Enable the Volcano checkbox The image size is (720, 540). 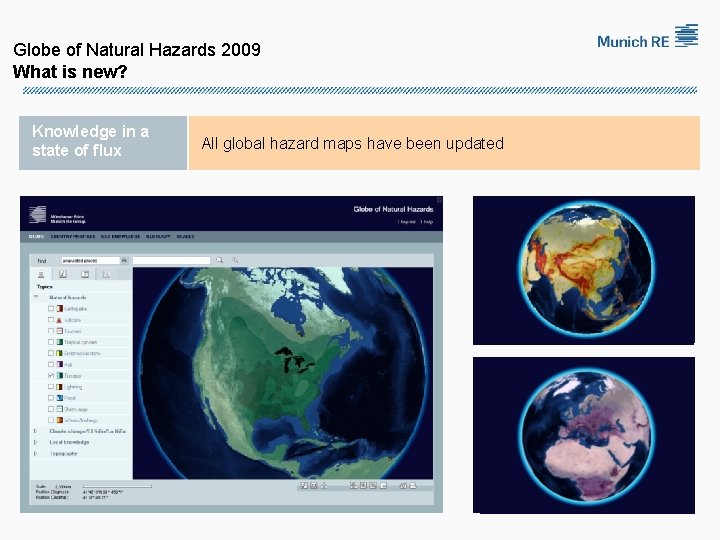(51, 320)
